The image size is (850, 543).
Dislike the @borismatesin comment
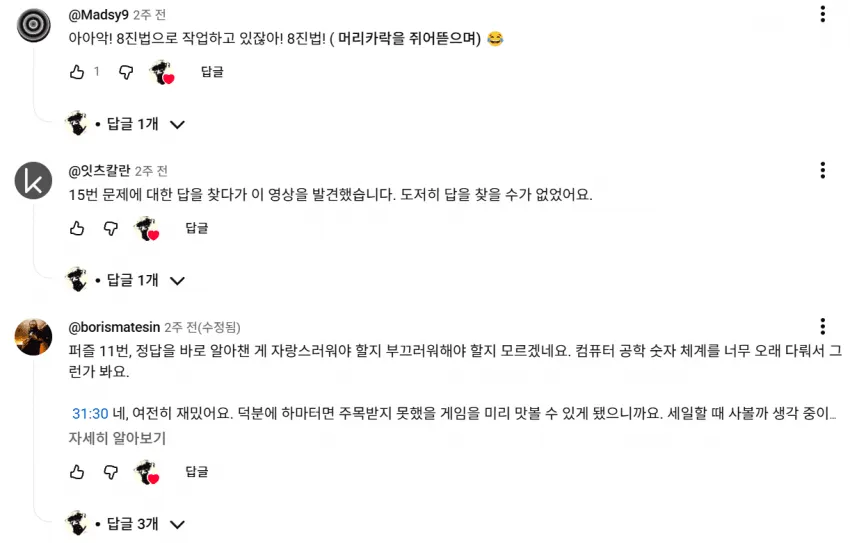pos(111,472)
